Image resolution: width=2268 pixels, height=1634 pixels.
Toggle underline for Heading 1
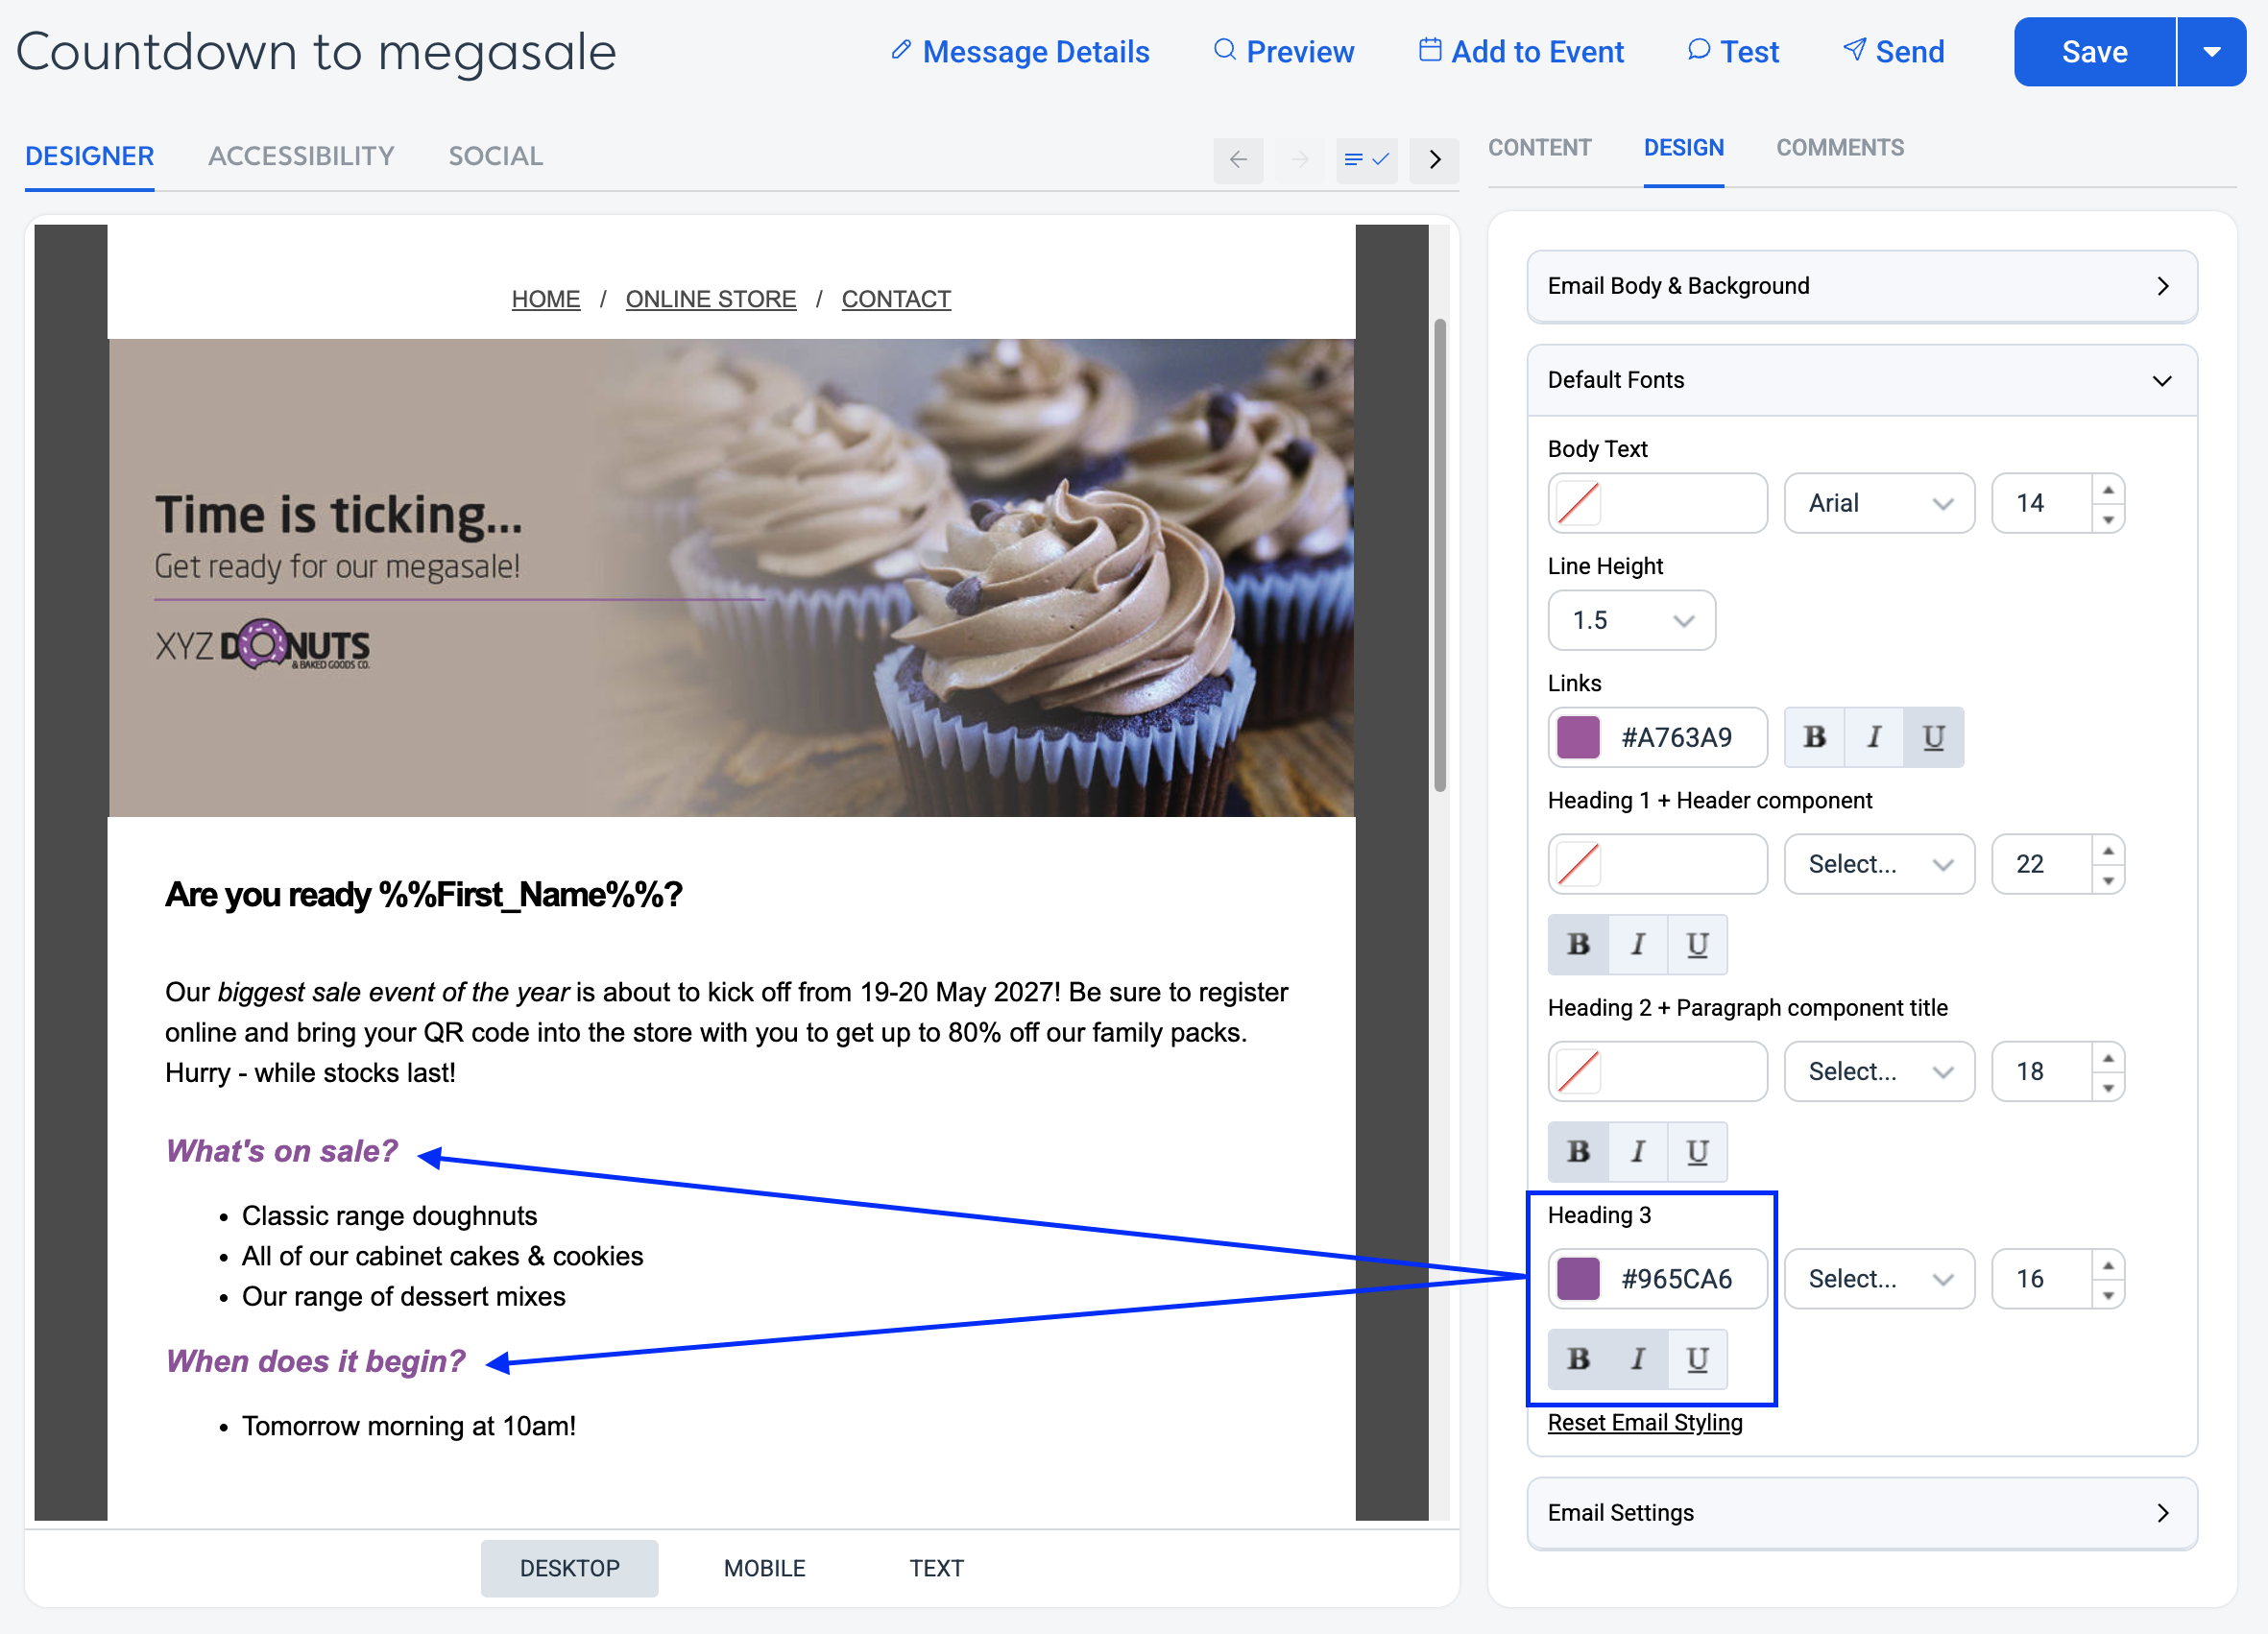(x=1697, y=944)
